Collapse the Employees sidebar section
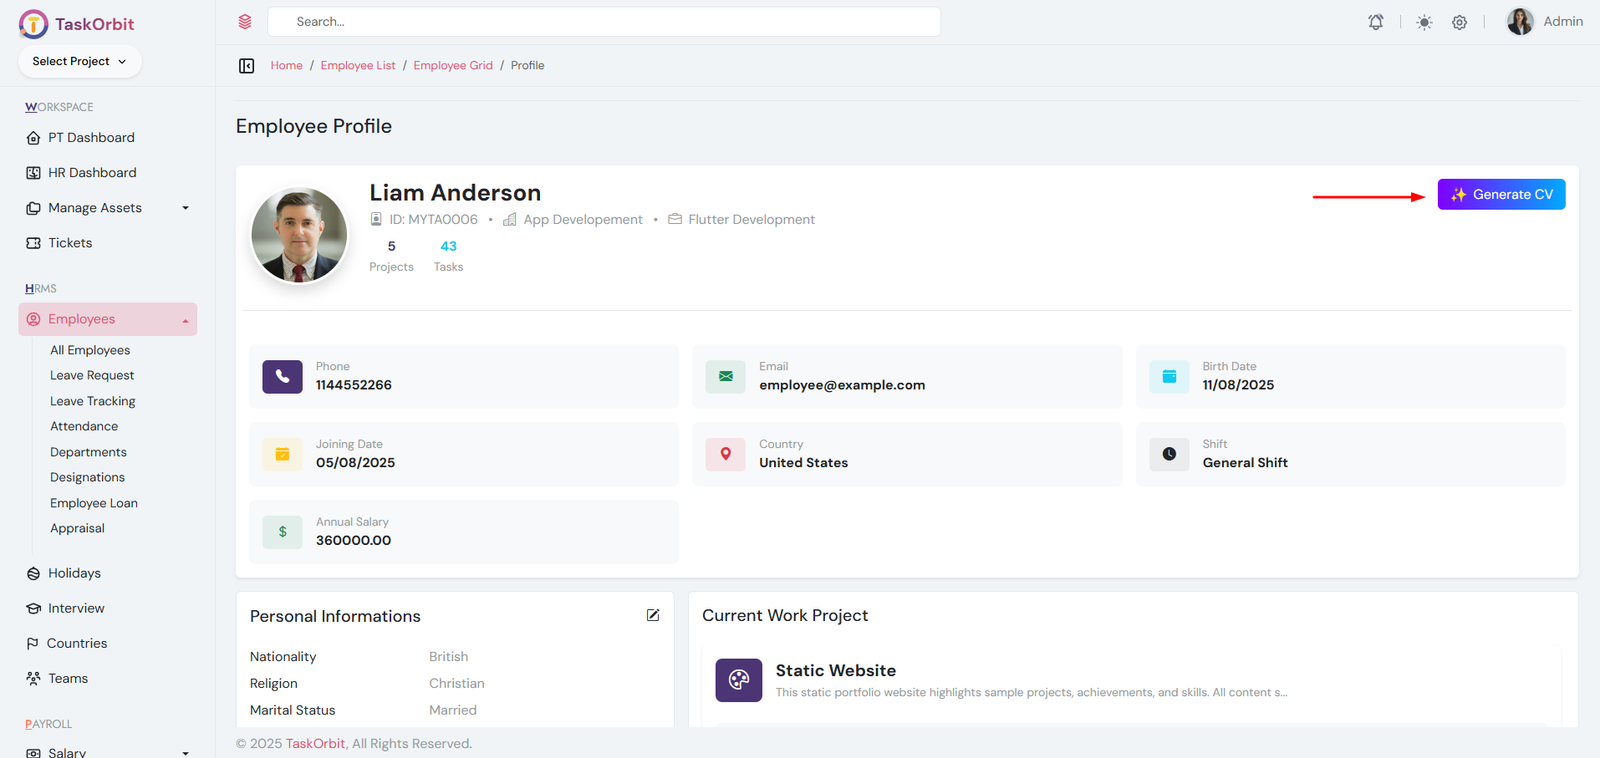This screenshot has width=1600, height=758. [x=185, y=320]
